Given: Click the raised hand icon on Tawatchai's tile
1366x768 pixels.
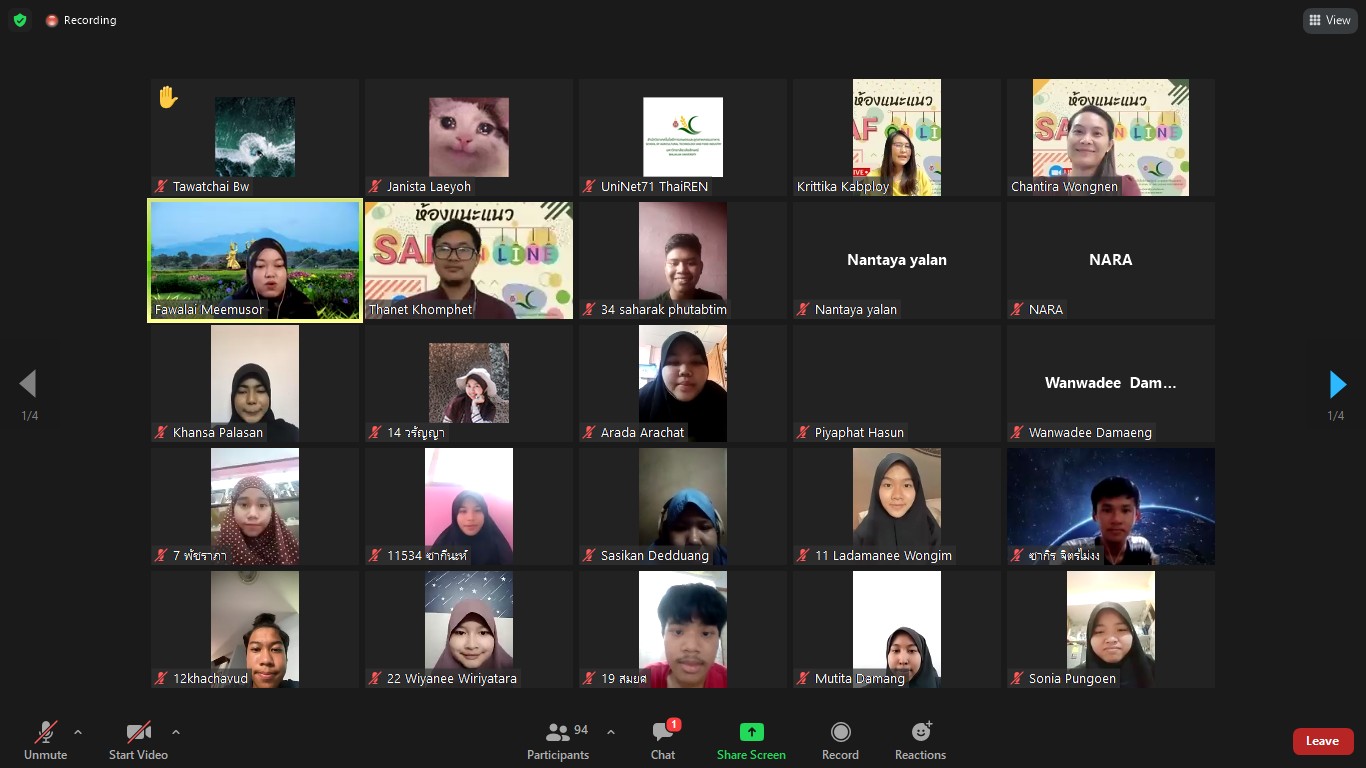Looking at the screenshot, I should tap(168, 97).
